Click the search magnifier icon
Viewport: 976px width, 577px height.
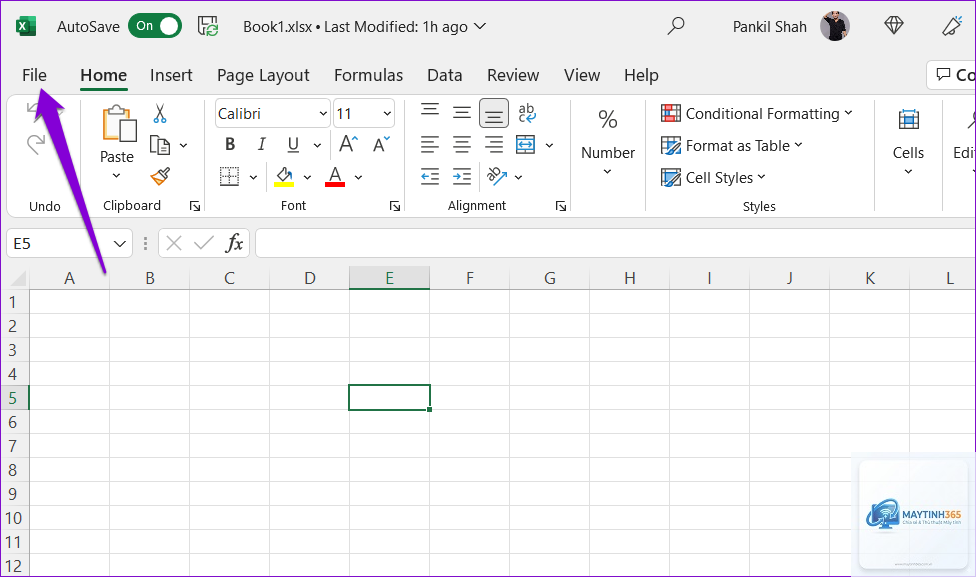pyautogui.click(x=676, y=26)
